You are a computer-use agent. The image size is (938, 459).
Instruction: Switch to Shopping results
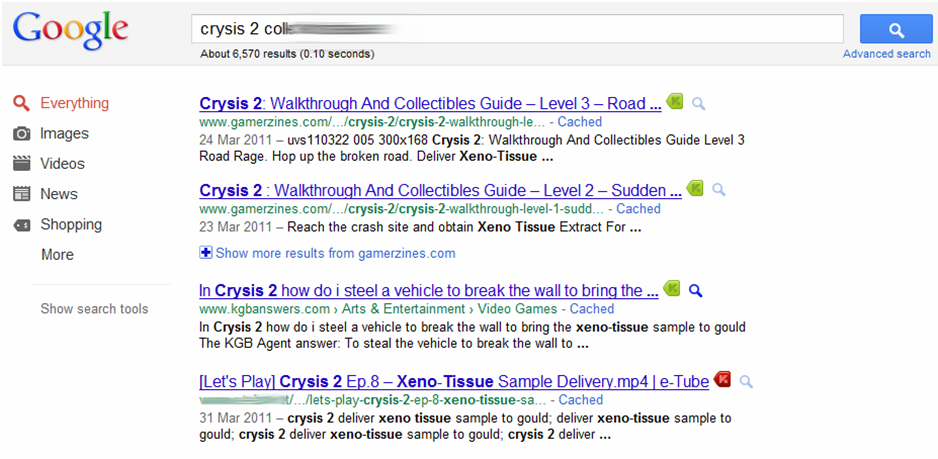(71, 225)
